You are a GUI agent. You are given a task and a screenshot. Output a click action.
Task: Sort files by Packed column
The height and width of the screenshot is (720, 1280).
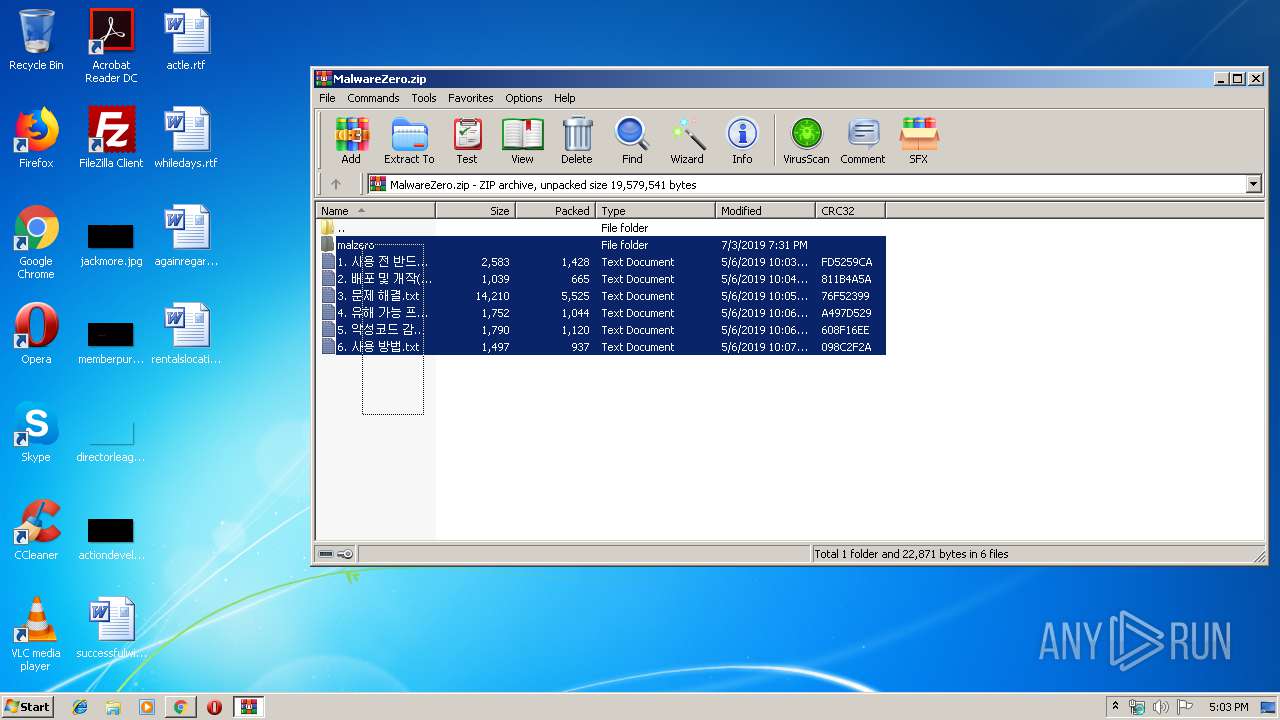pyautogui.click(x=556, y=211)
